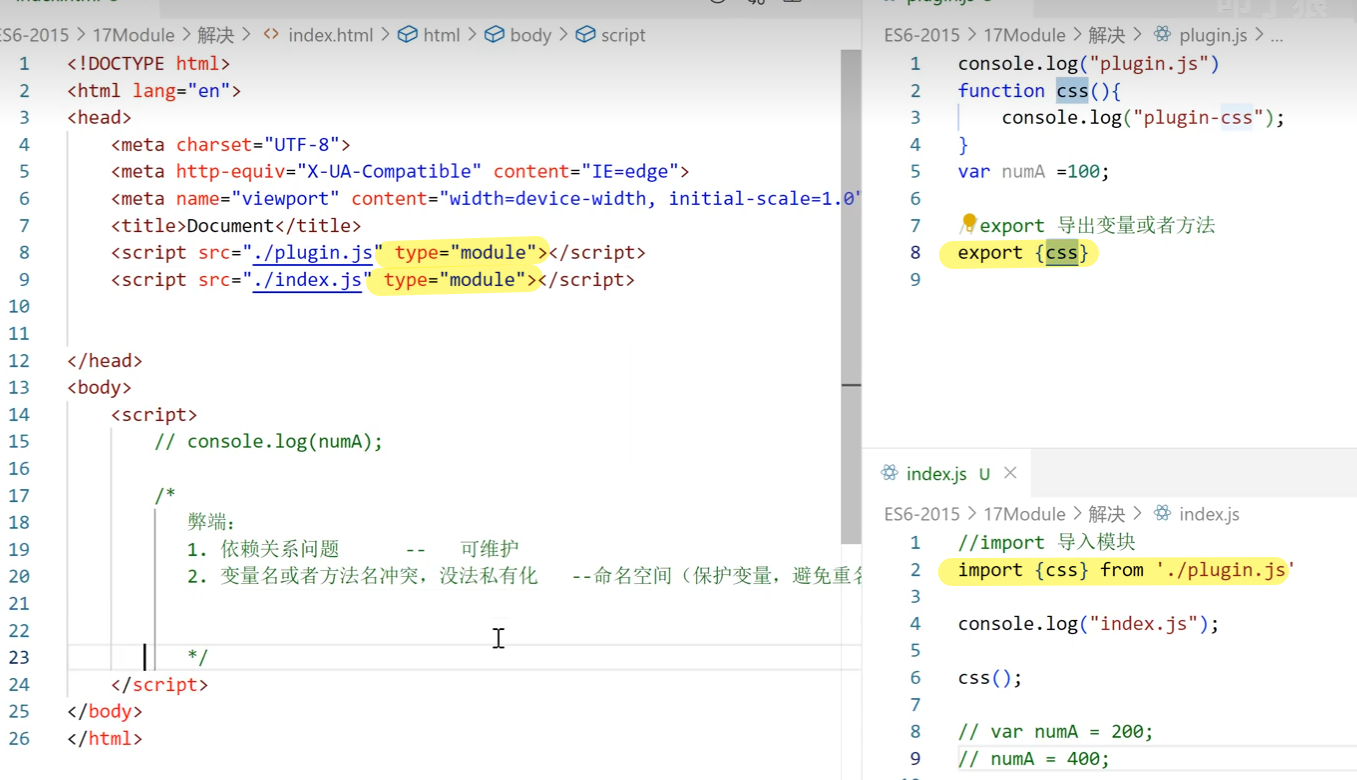The width and height of the screenshot is (1357, 780).
Task: Click the </head> closing tag
Action: coord(105,361)
